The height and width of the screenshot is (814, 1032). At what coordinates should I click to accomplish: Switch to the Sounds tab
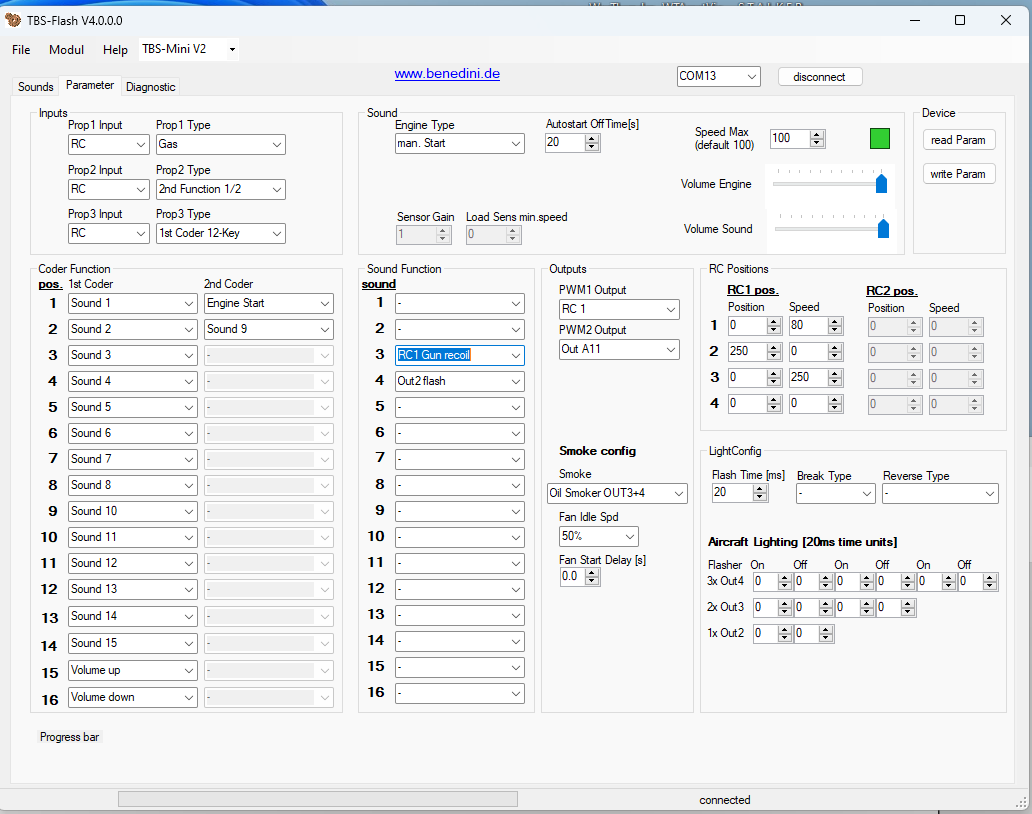click(x=36, y=87)
